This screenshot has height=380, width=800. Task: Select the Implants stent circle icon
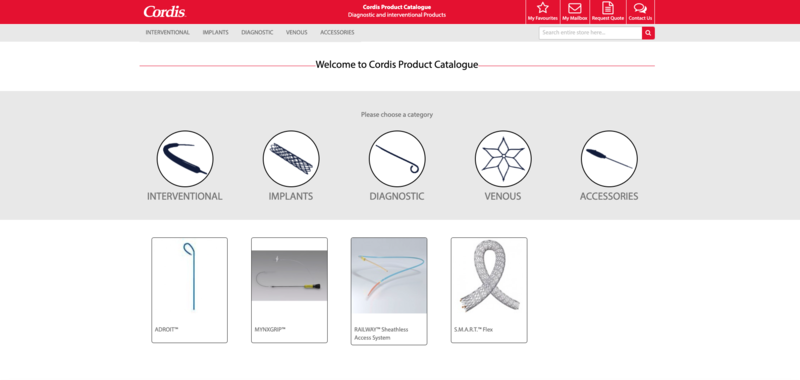[291, 159]
